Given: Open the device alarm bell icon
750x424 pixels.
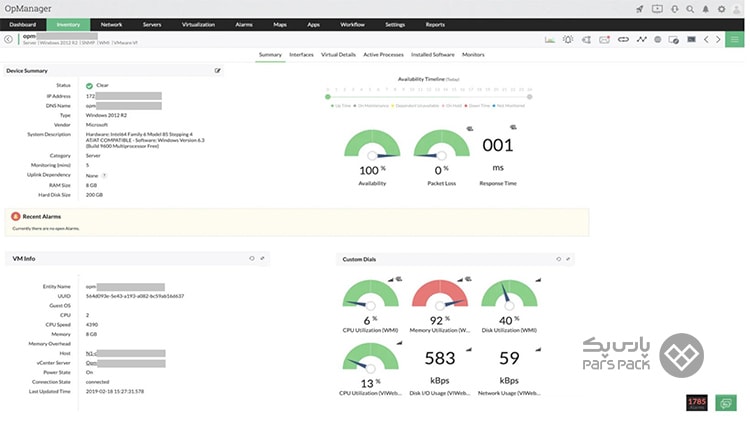Looking at the screenshot, I should tap(568, 40).
